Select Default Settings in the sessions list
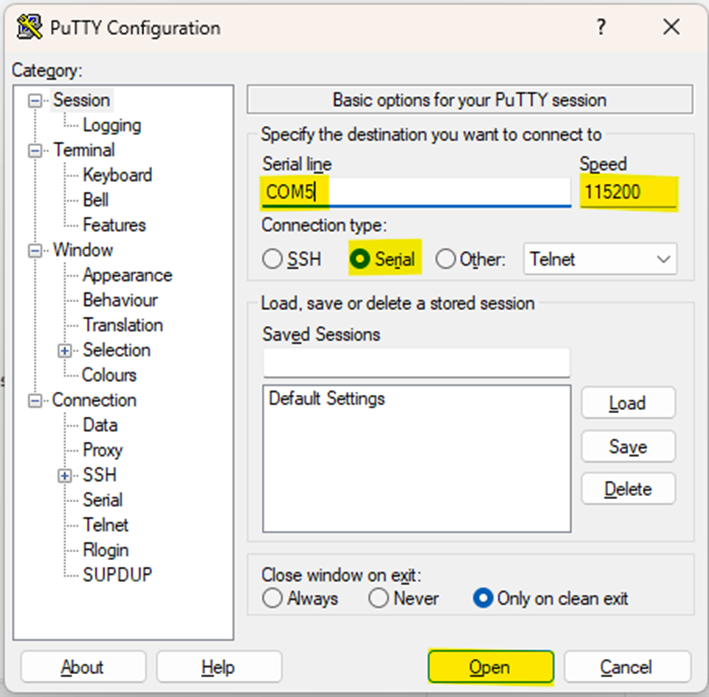Image resolution: width=709 pixels, height=697 pixels. pos(326,398)
